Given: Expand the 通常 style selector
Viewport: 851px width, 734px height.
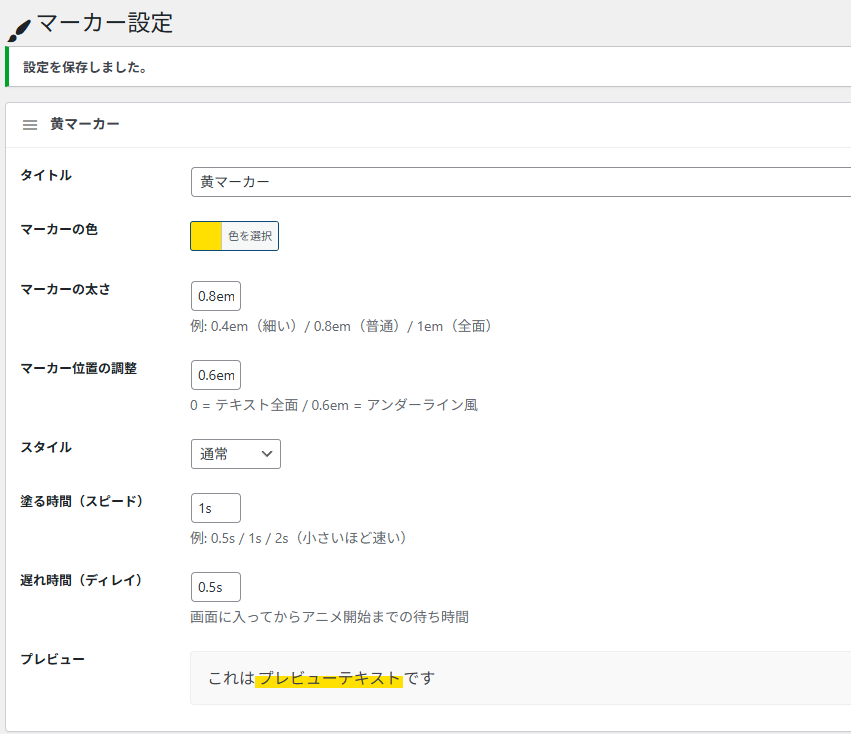Looking at the screenshot, I should pos(235,454).
